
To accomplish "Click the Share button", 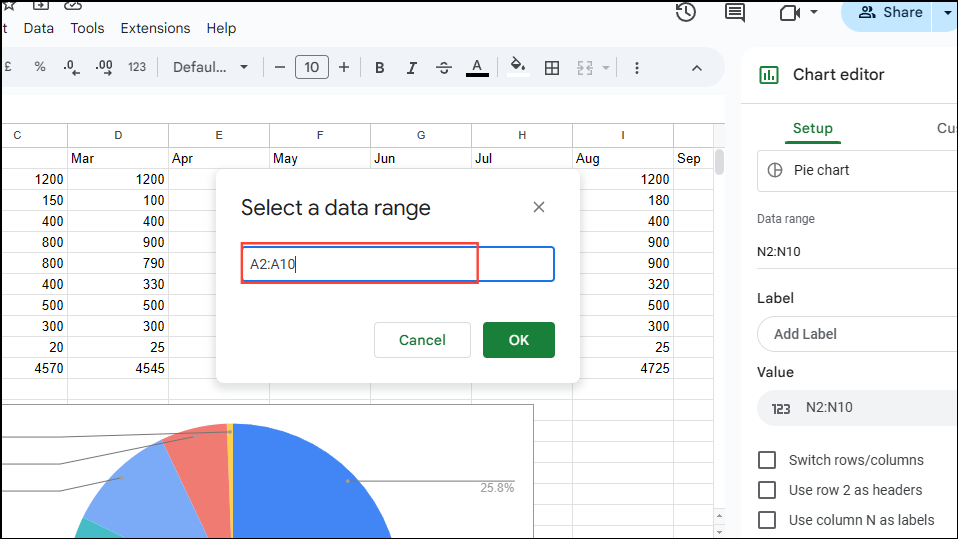I will (891, 12).
